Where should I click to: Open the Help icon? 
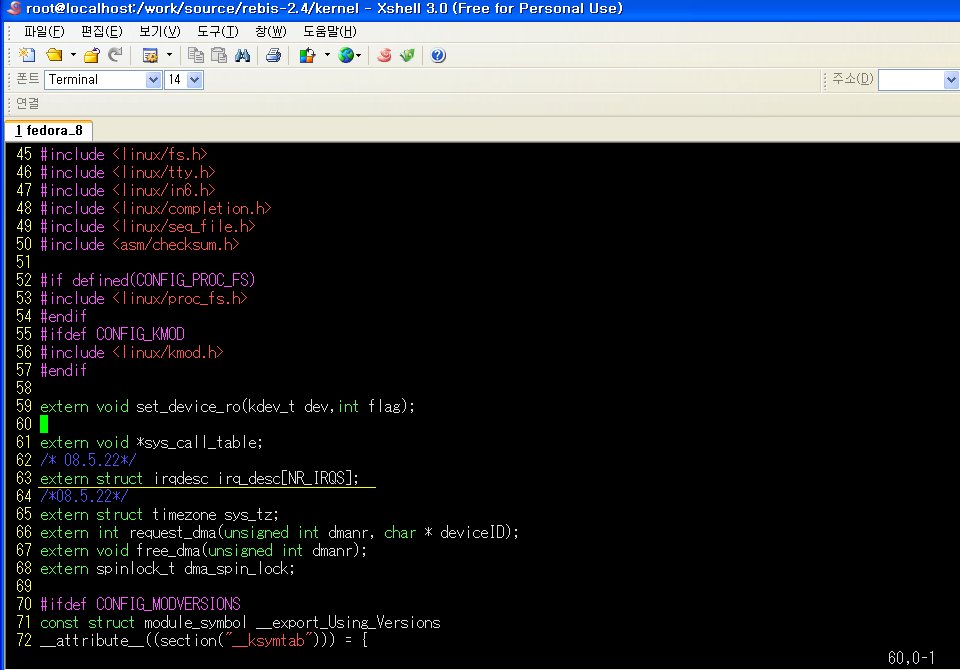tap(437, 55)
